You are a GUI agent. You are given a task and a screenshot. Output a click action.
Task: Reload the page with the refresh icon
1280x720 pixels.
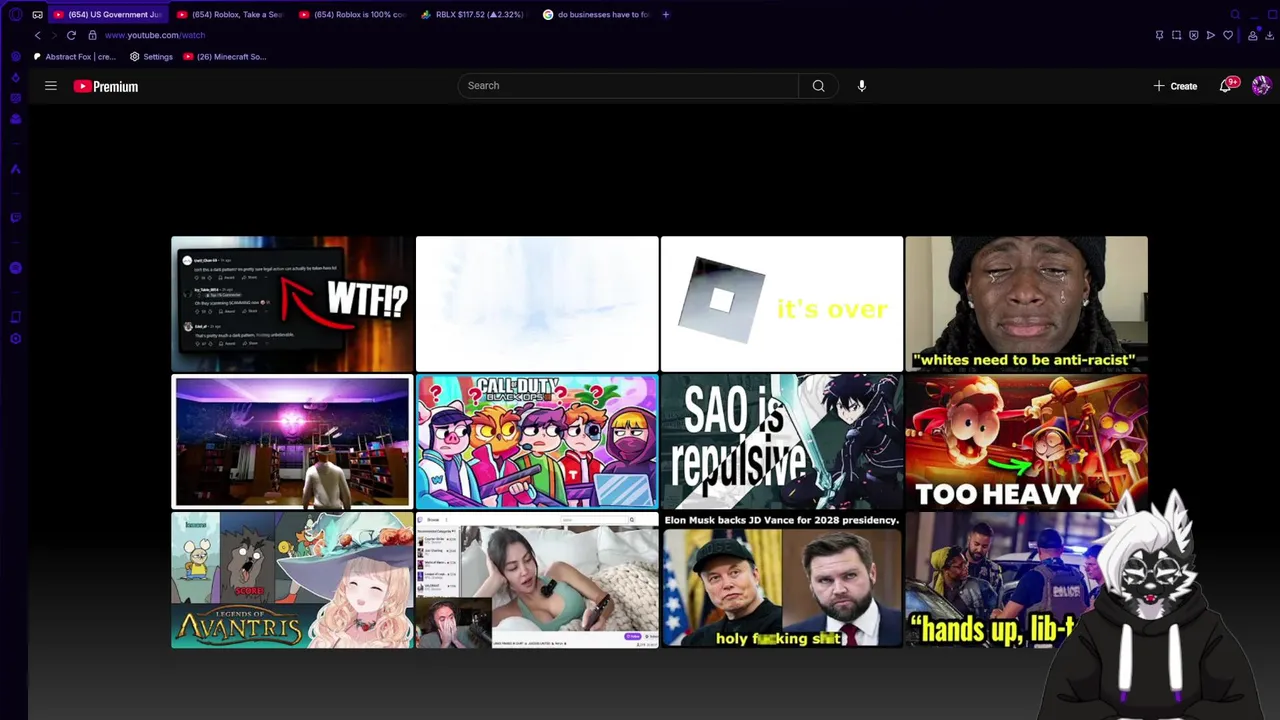click(71, 35)
